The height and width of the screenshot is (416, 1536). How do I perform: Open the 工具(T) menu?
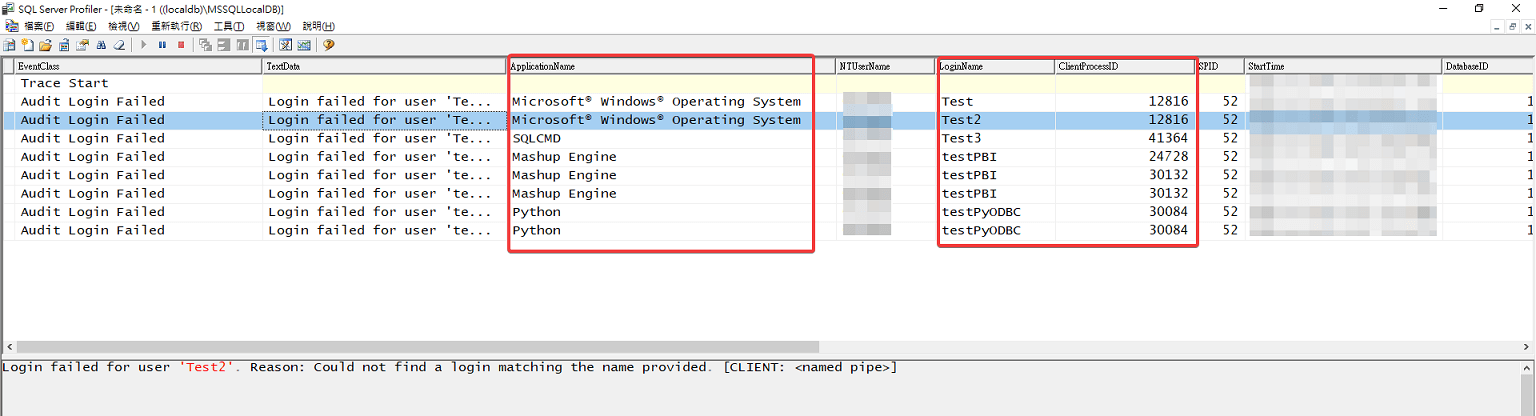pyautogui.click(x=229, y=26)
